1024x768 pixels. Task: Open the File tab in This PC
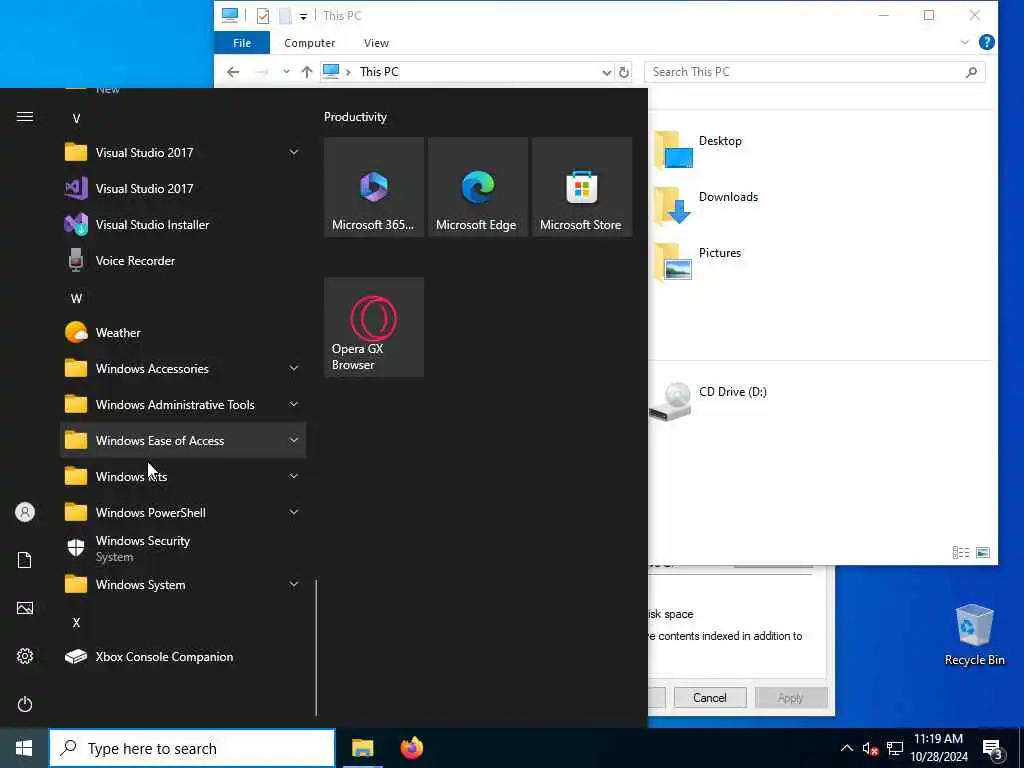[242, 42]
